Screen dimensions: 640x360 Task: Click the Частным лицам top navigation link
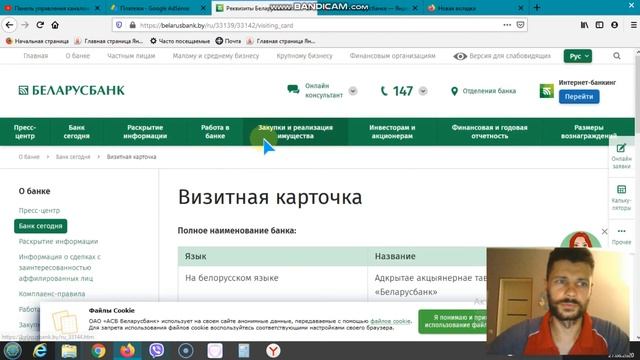(131, 56)
